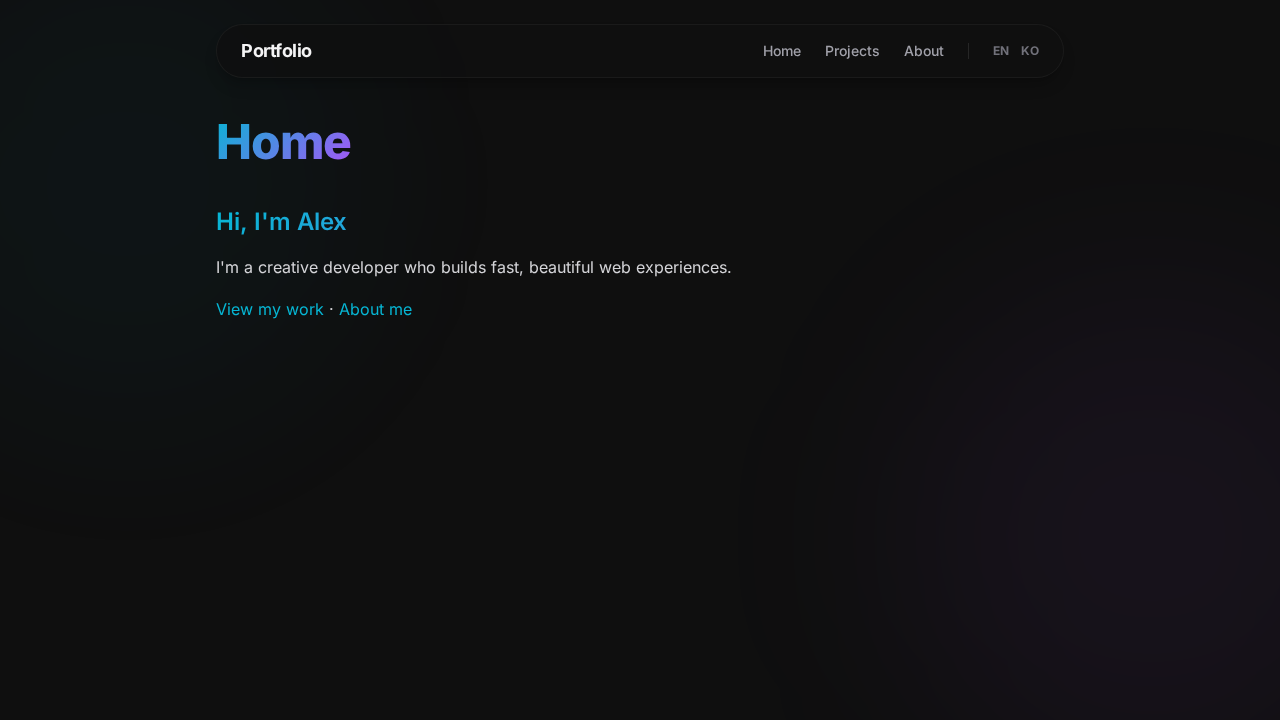Viewport: 1280px width, 720px height.
Task: Open the Home nav menu item
Action: point(781,51)
